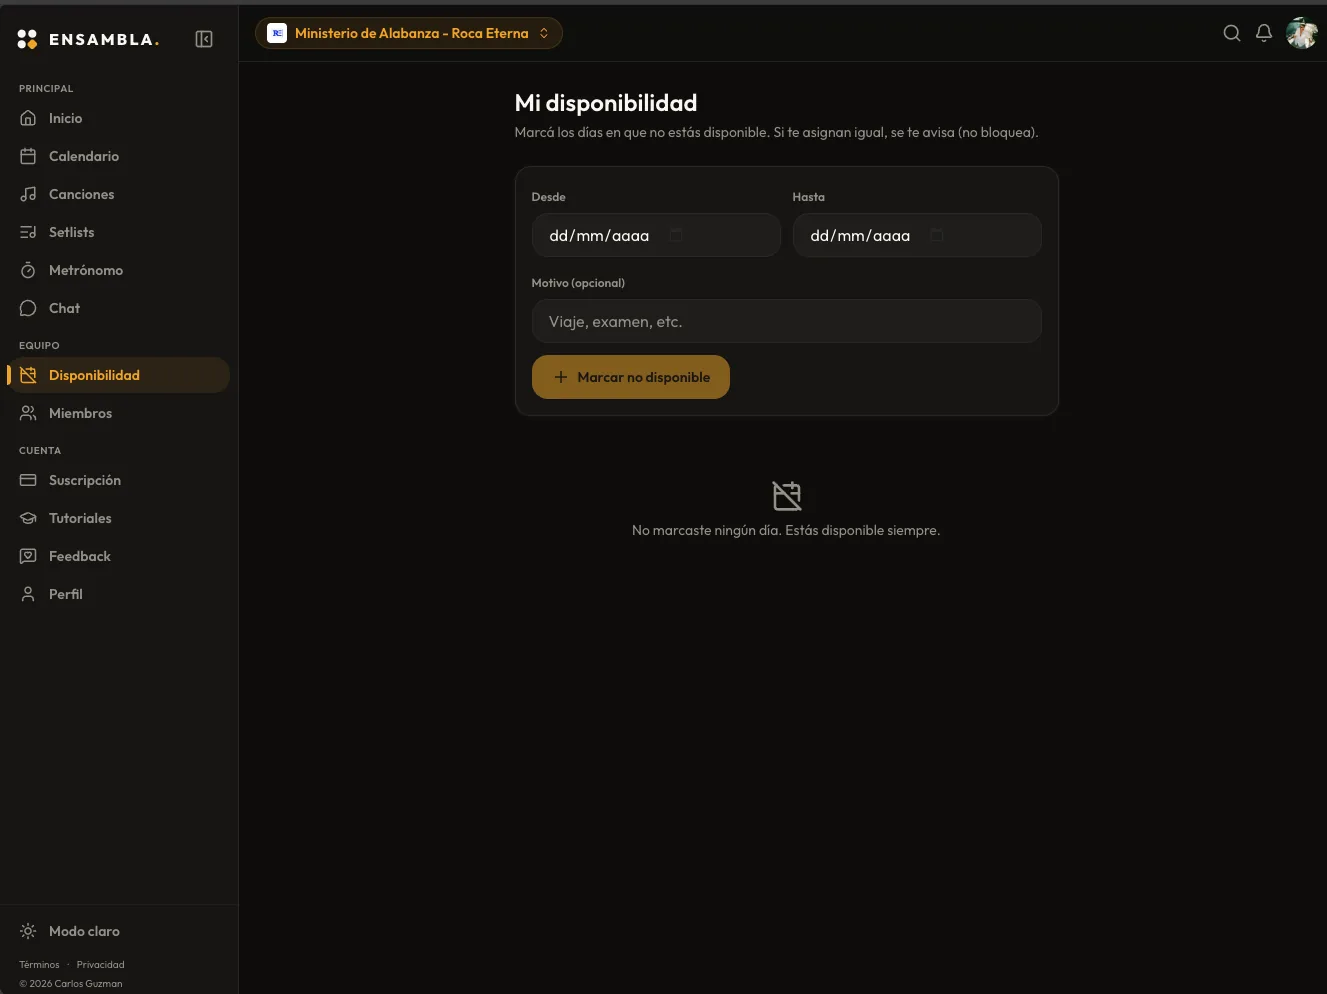Click the Metrónomo timer icon
Screen dimensions: 1327x994
[28, 270]
